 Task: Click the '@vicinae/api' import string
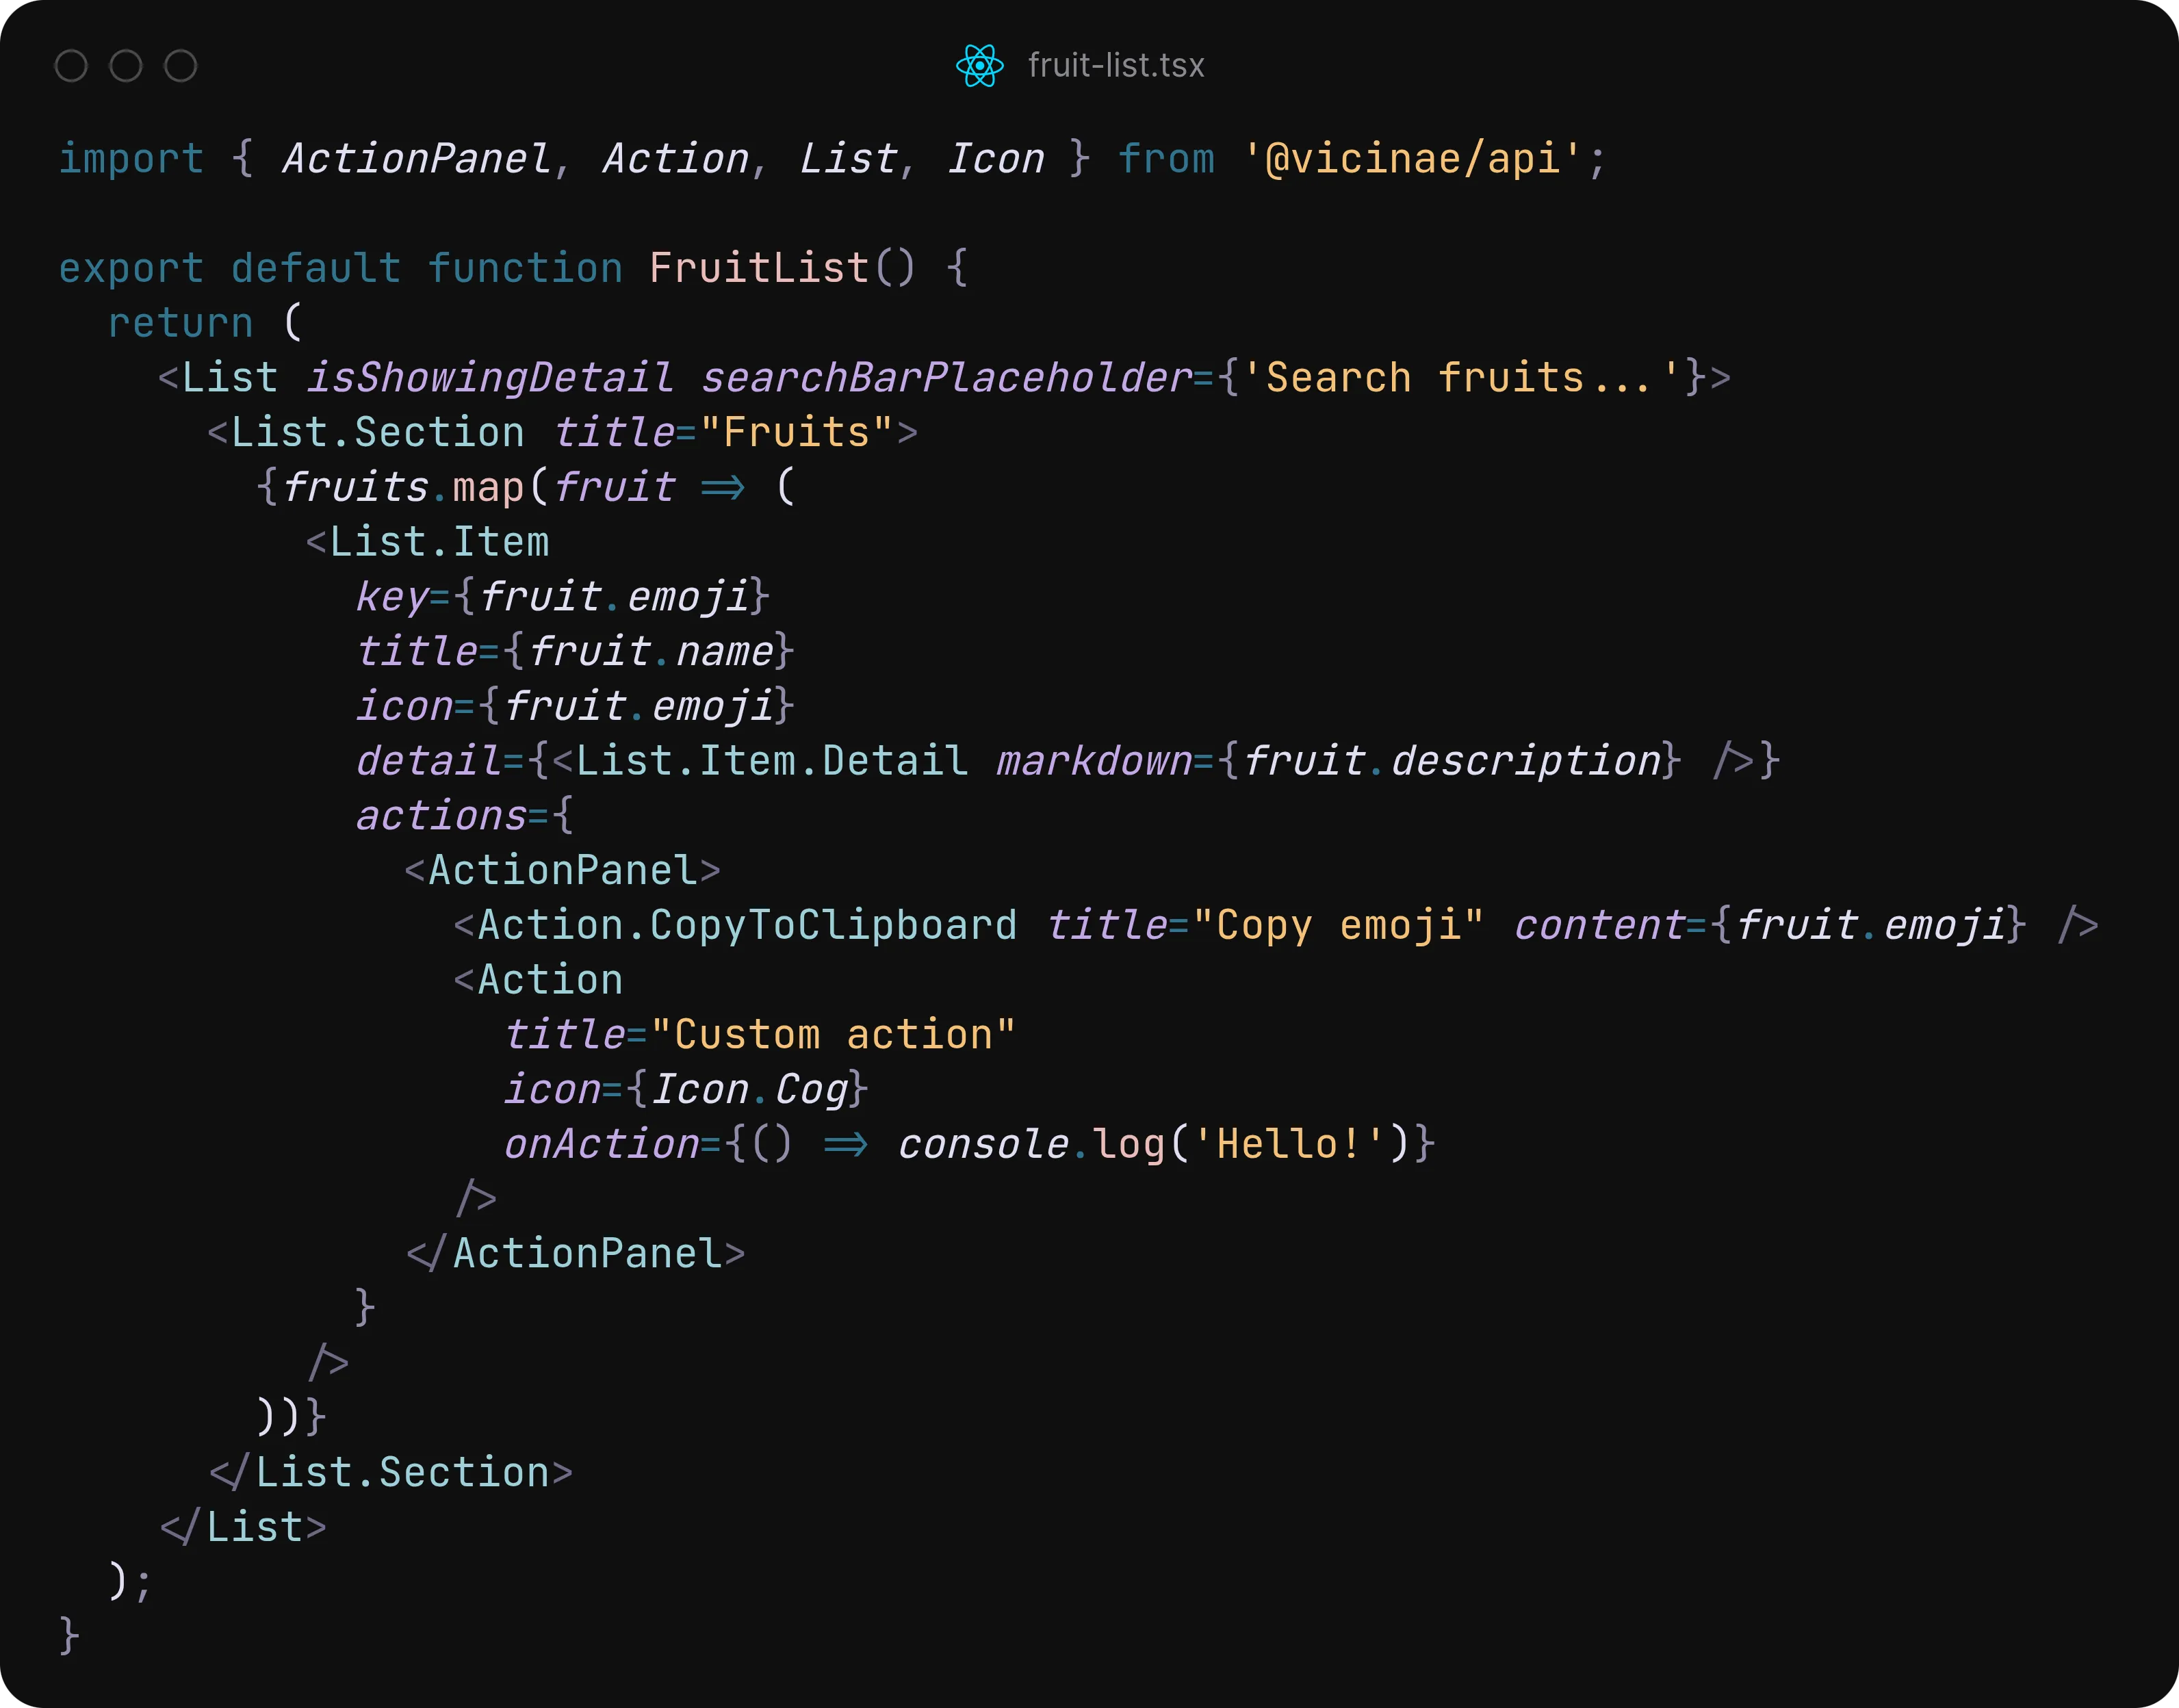[x=1412, y=159]
